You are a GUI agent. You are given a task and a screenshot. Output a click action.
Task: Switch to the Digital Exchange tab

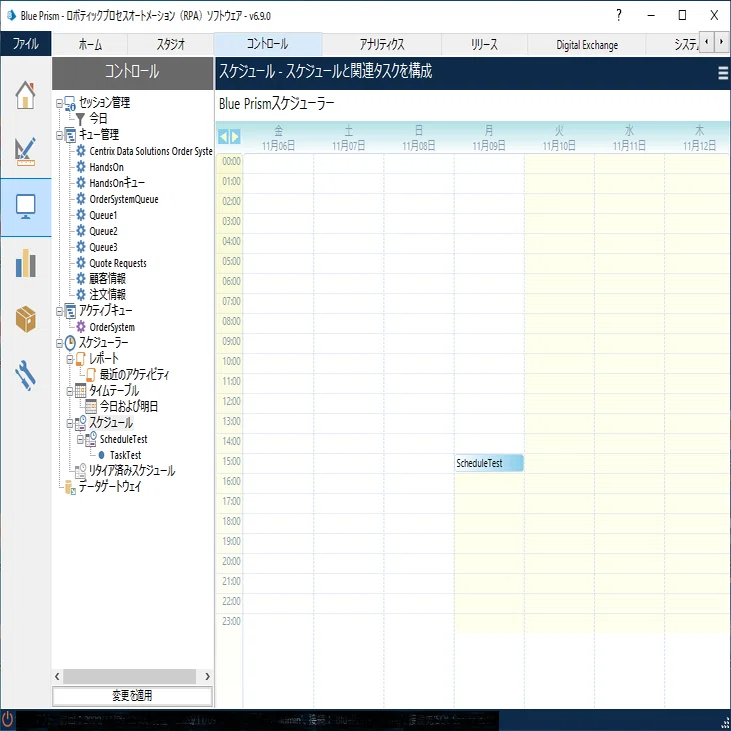[x=586, y=44]
